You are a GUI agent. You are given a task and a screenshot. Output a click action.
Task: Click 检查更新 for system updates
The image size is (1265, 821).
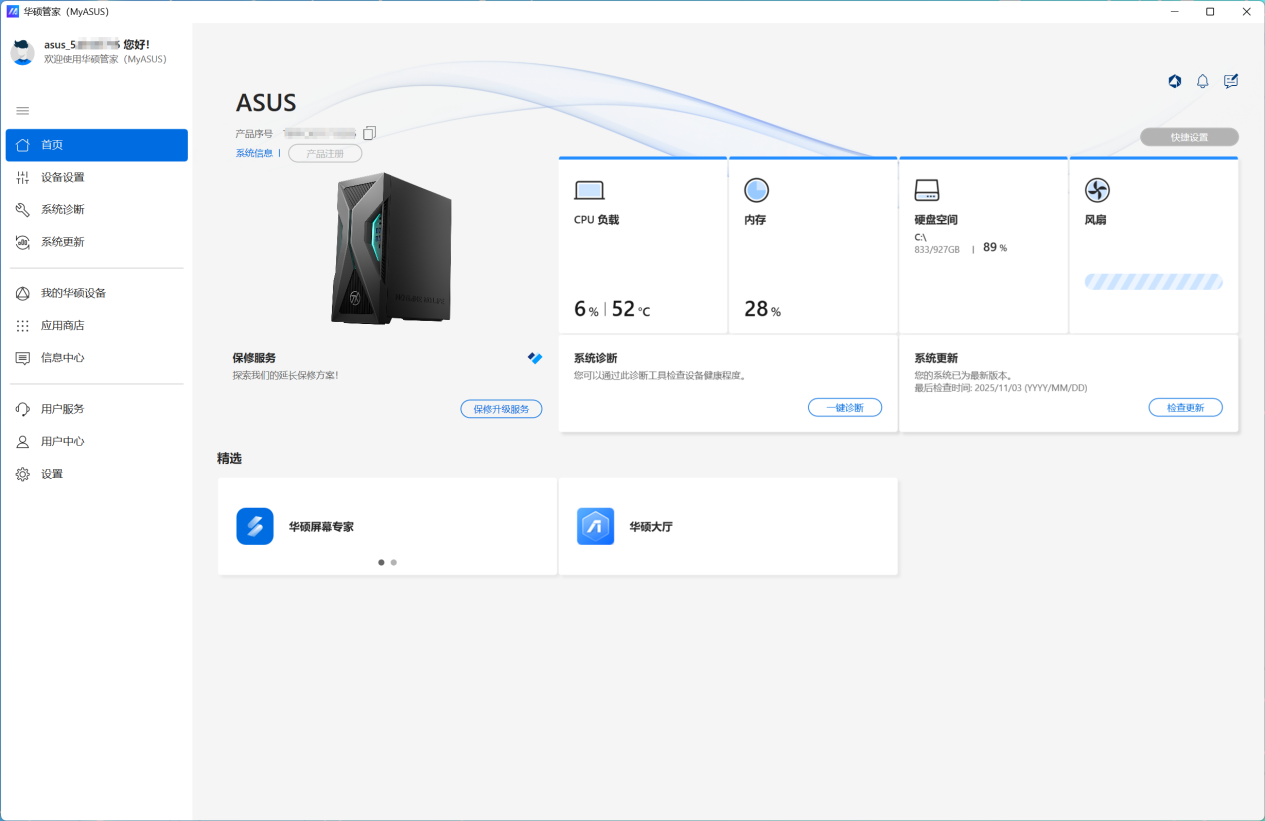(1185, 407)
